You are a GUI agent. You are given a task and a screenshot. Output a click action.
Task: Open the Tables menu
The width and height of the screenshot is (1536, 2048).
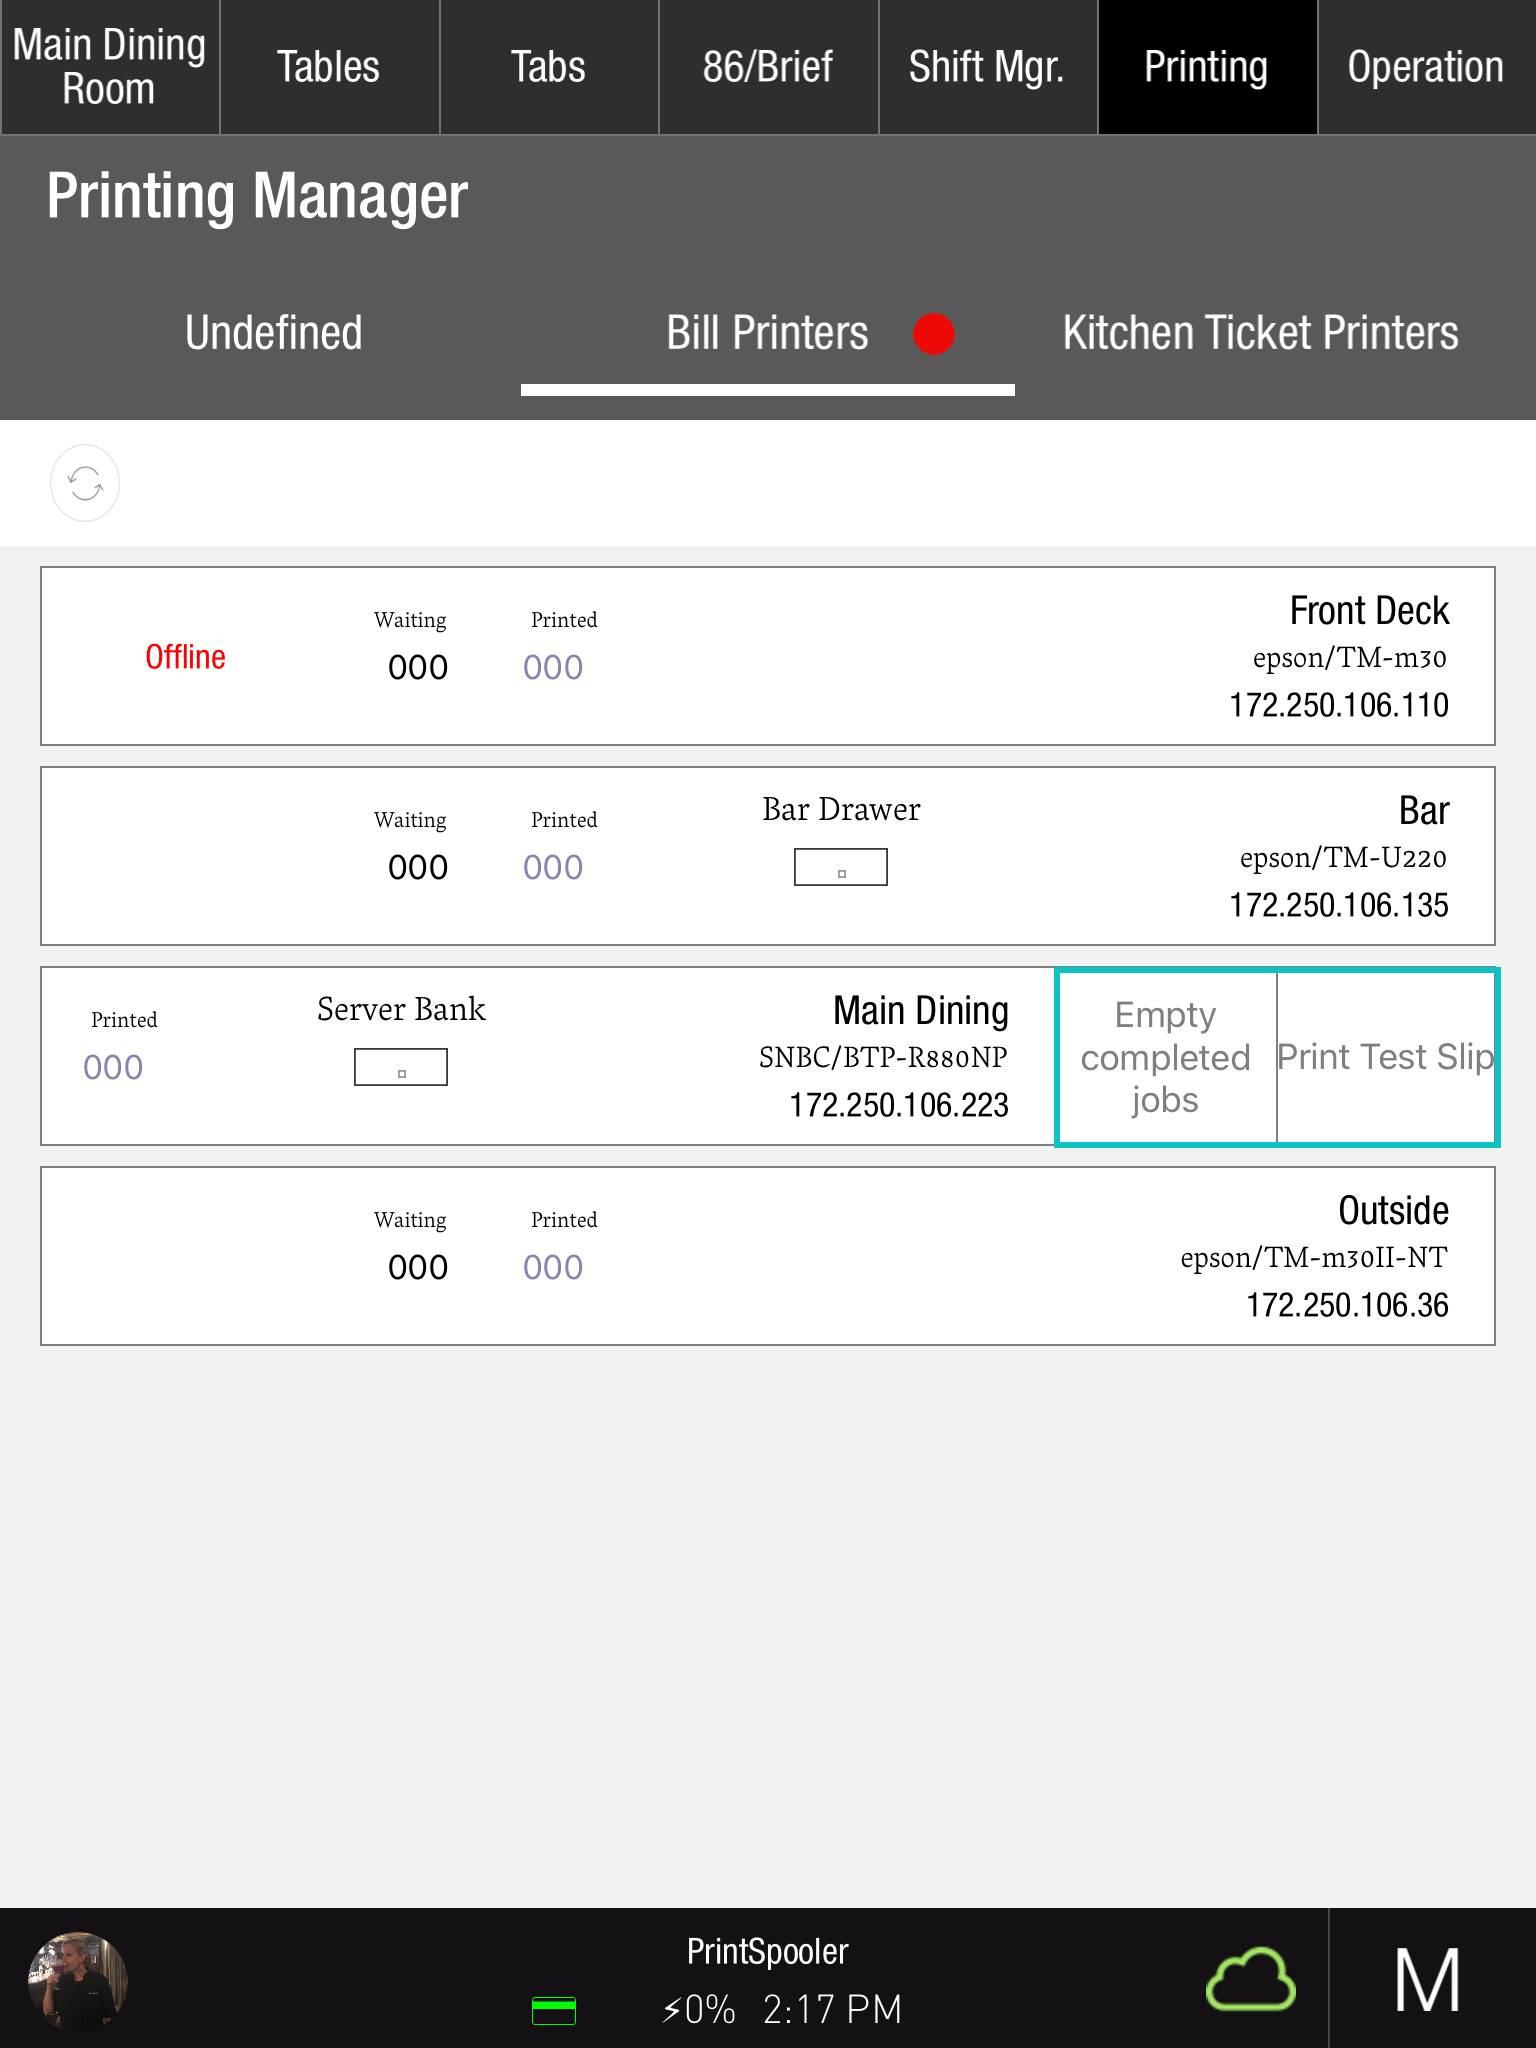click(328, 67)
